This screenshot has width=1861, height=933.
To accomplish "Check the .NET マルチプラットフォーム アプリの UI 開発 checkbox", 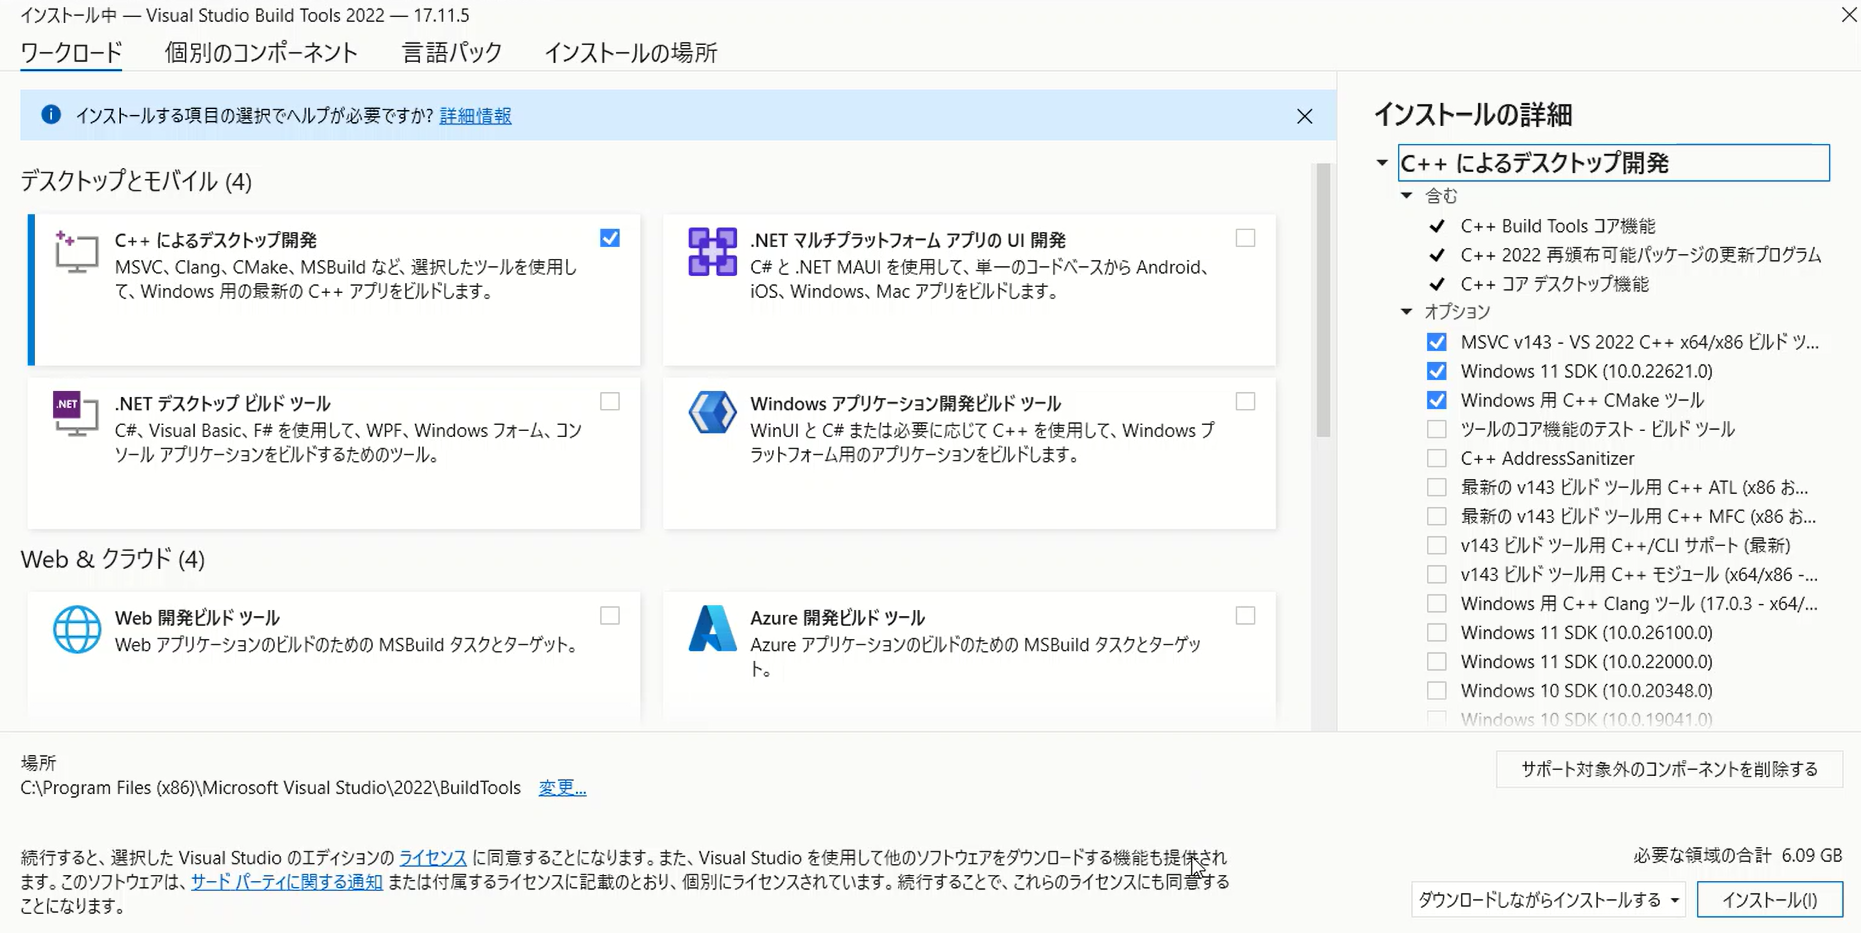I will (1245, 238).
